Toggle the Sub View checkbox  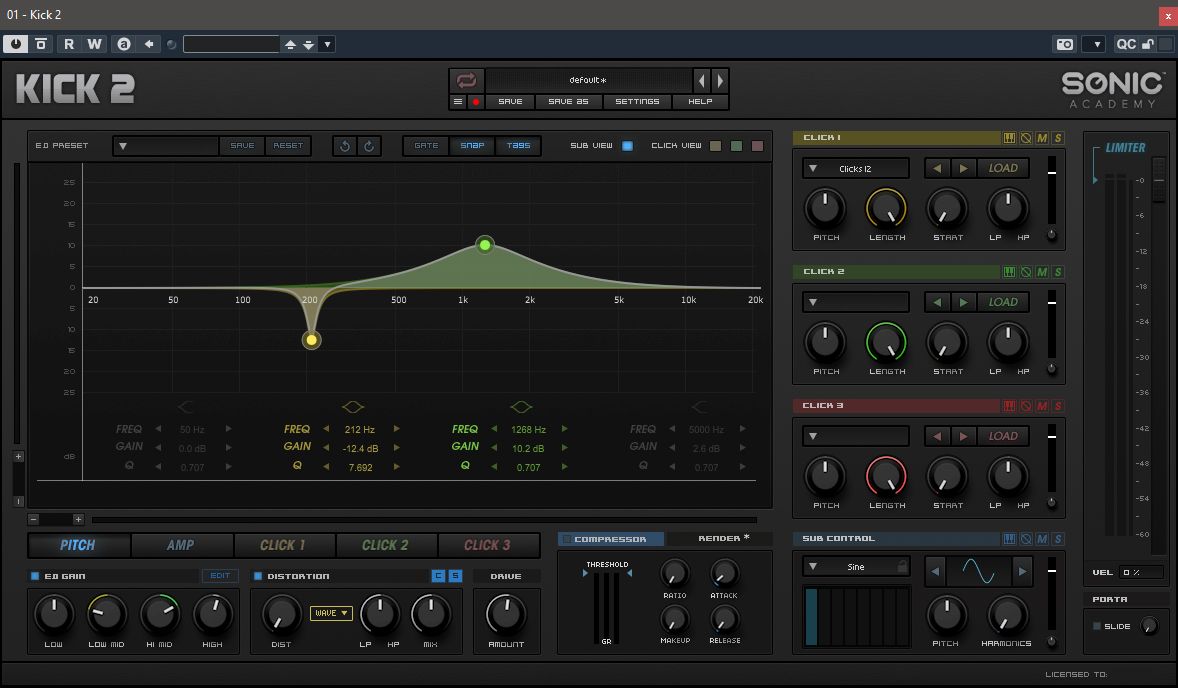click(627, 146)
